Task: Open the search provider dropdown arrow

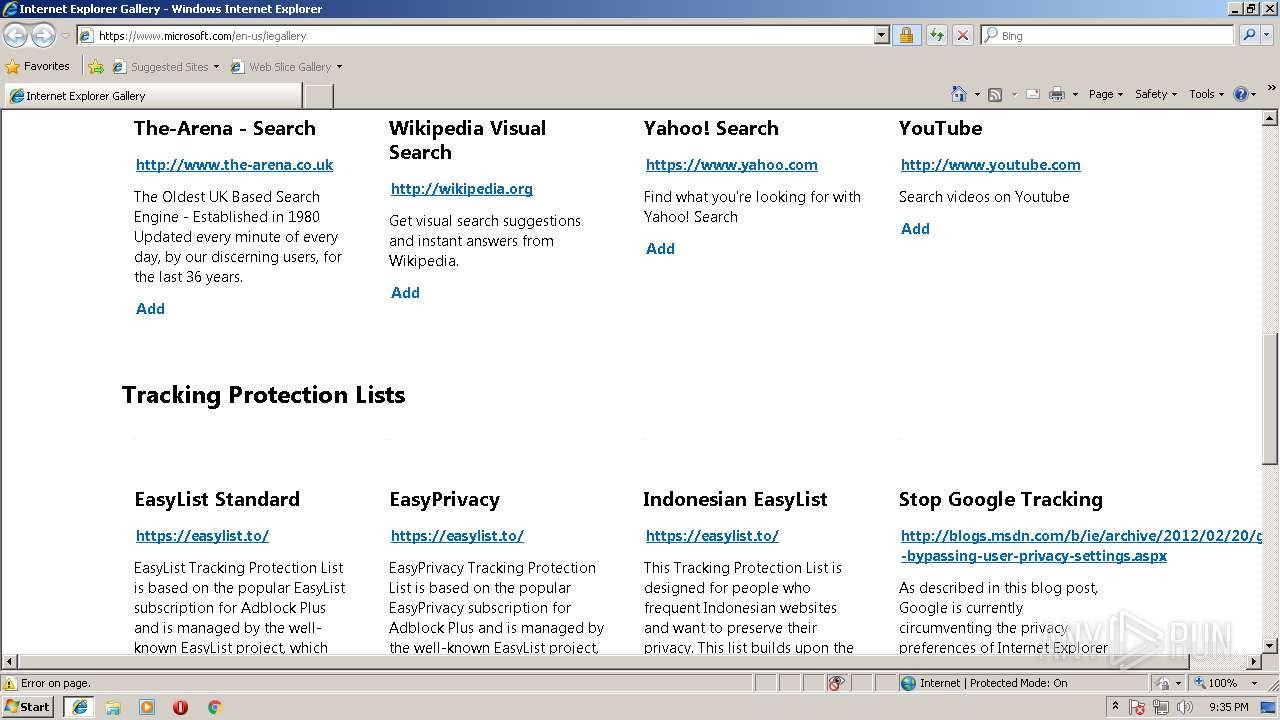Action: [x=1269, y=35]
